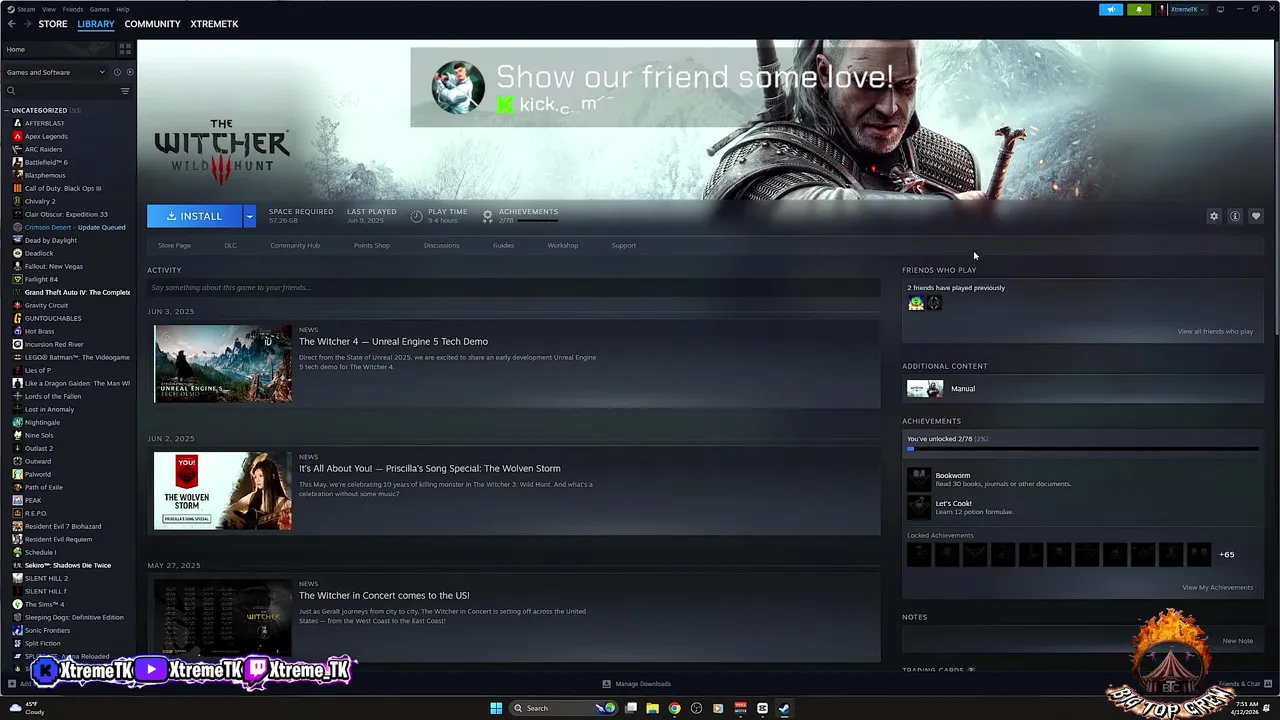Click the Bookworm achievement icon

(918, 479)
